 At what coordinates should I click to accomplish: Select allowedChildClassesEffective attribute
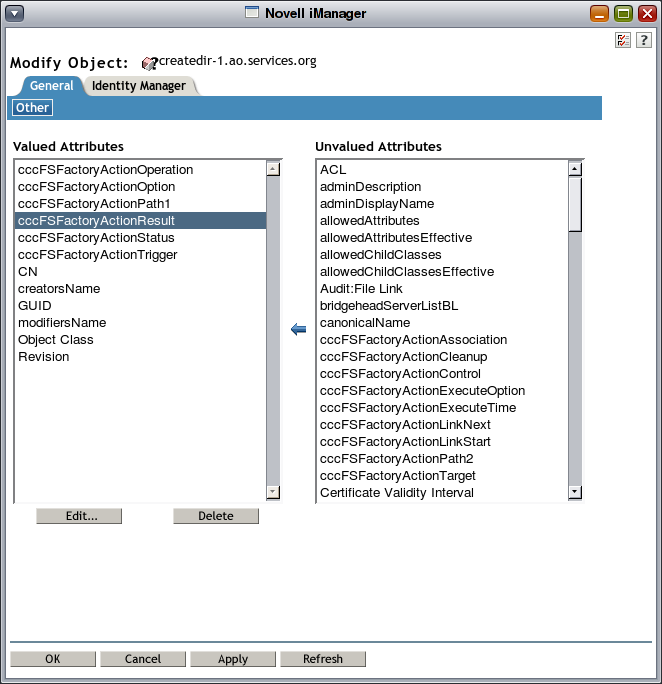[x=443, y=272]
